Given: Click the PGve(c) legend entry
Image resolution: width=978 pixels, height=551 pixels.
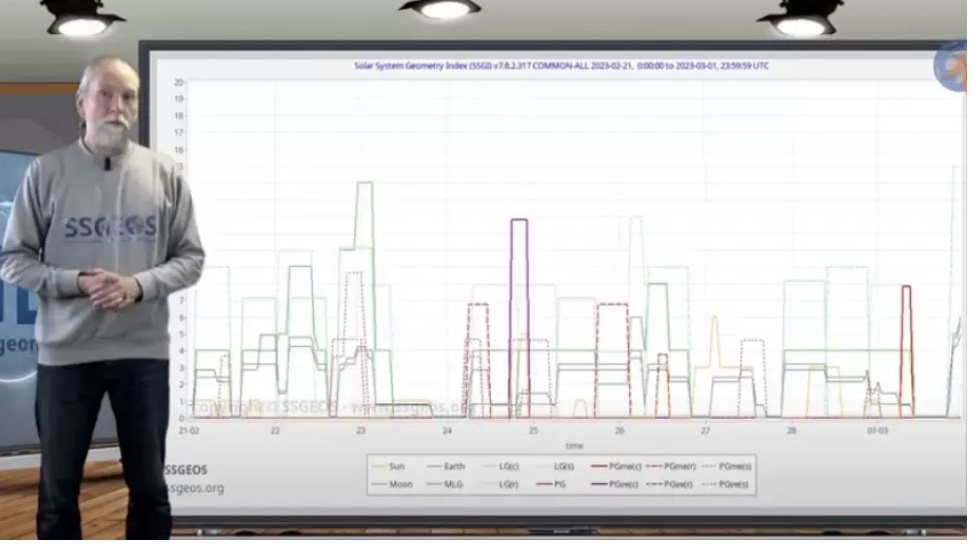Looking at the screenshot, I should pos(615,484).
